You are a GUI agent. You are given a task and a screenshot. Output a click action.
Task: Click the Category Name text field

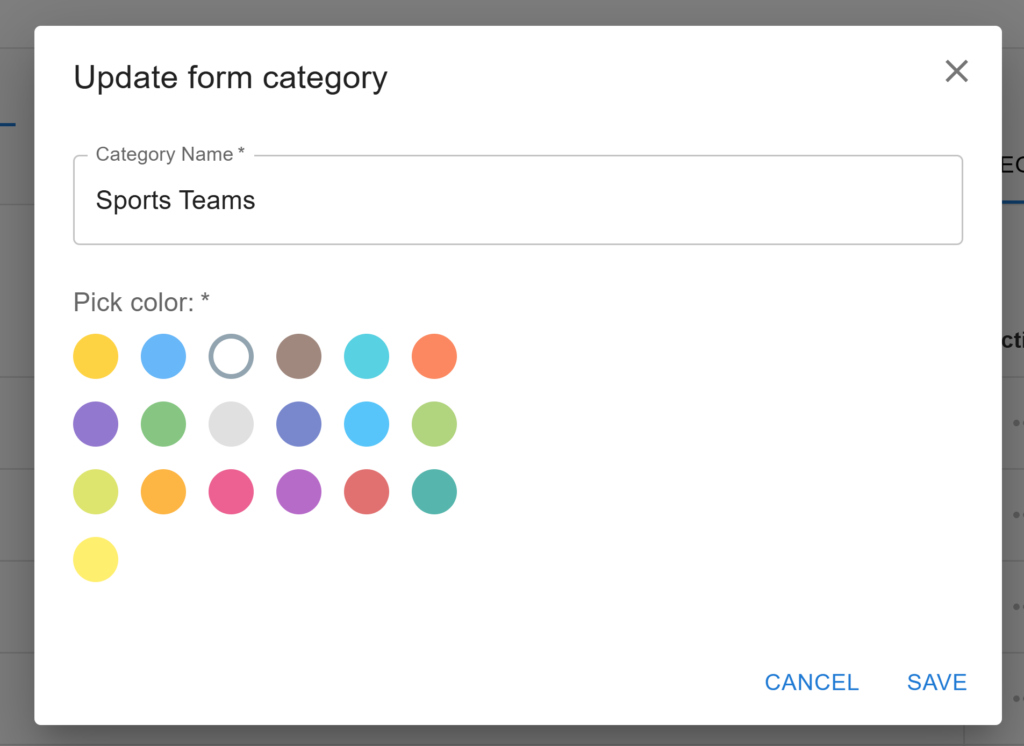(x=517, y=200)
